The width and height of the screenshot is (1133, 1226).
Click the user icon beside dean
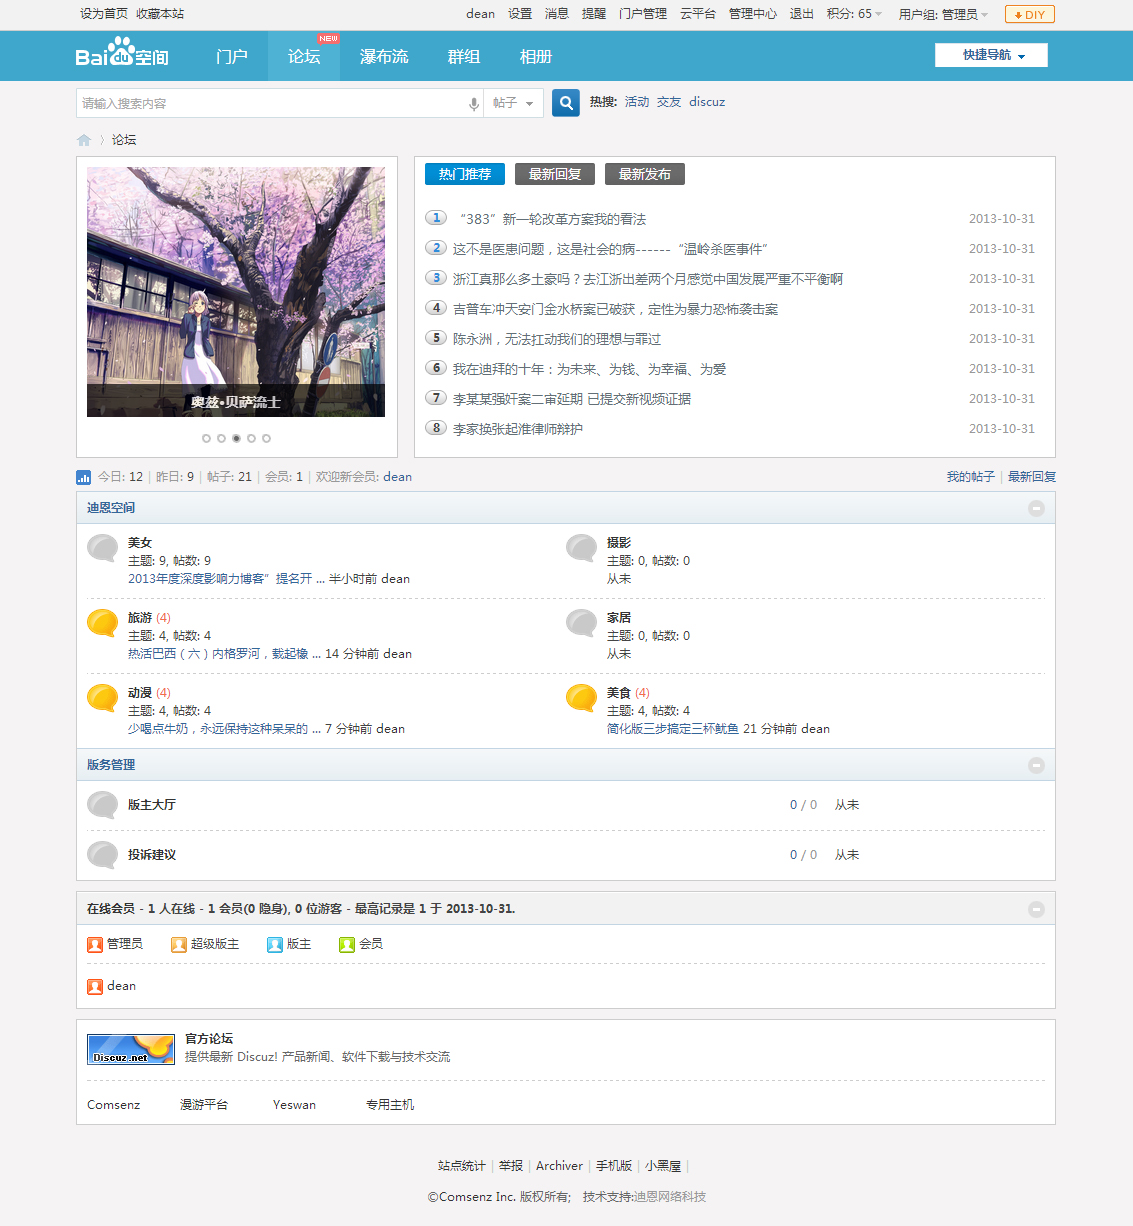(95, 986)
